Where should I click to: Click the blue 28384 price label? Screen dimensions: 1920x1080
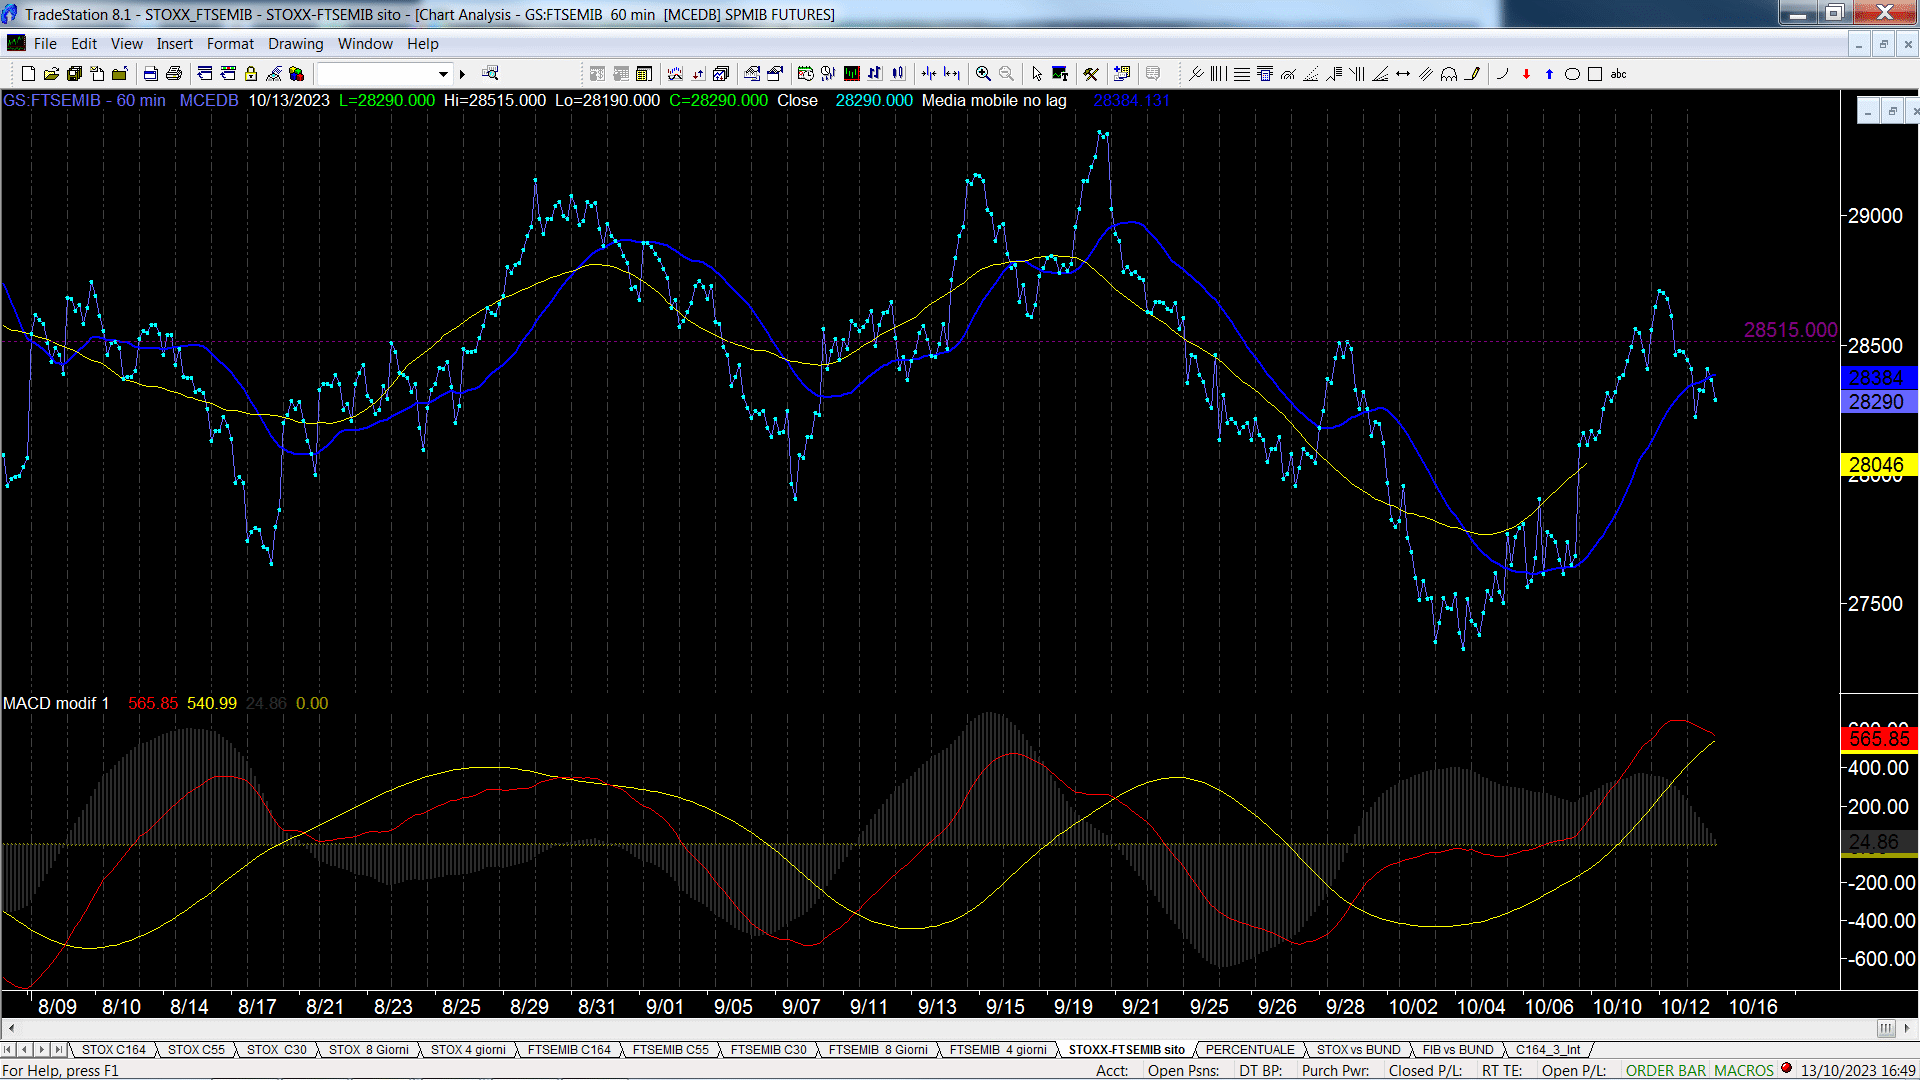pos(1877,378)
